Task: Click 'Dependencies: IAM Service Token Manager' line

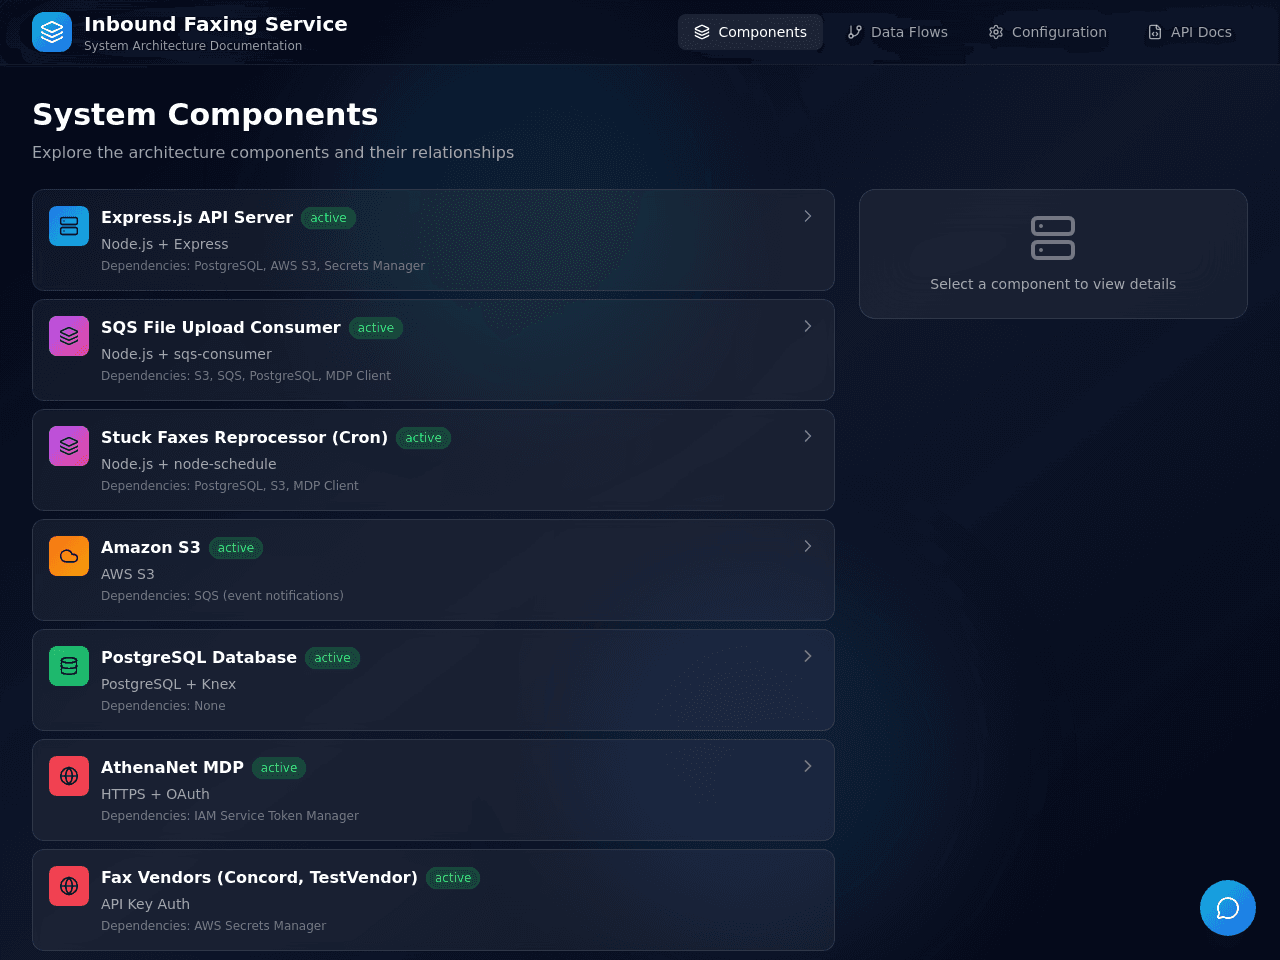Action: 230,816
